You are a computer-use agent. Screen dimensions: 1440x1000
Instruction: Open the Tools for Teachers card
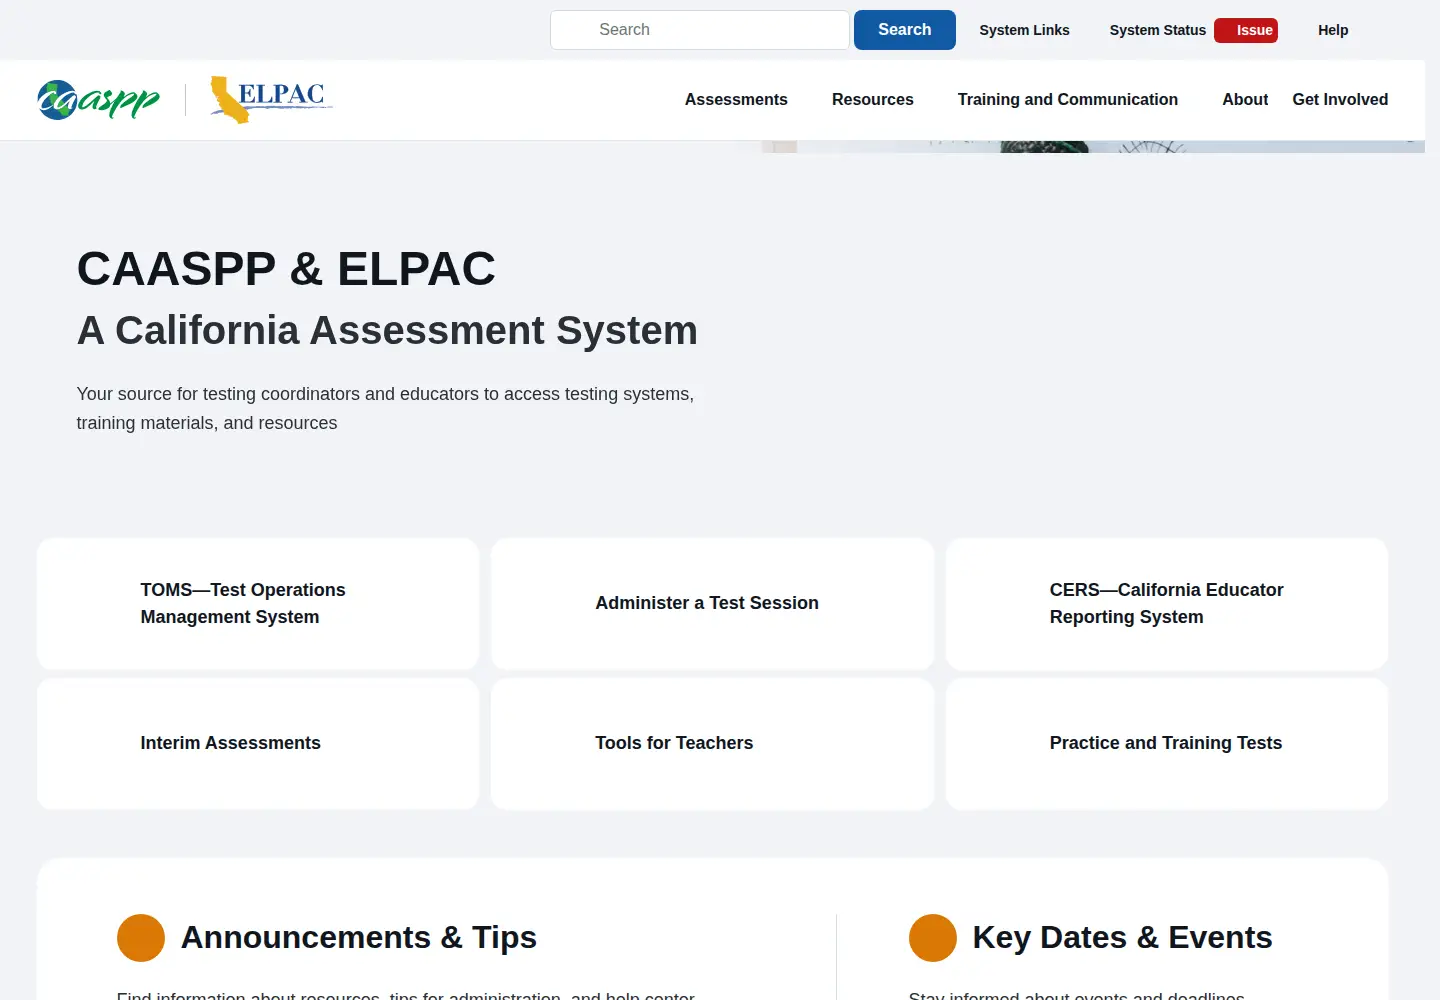713,744
